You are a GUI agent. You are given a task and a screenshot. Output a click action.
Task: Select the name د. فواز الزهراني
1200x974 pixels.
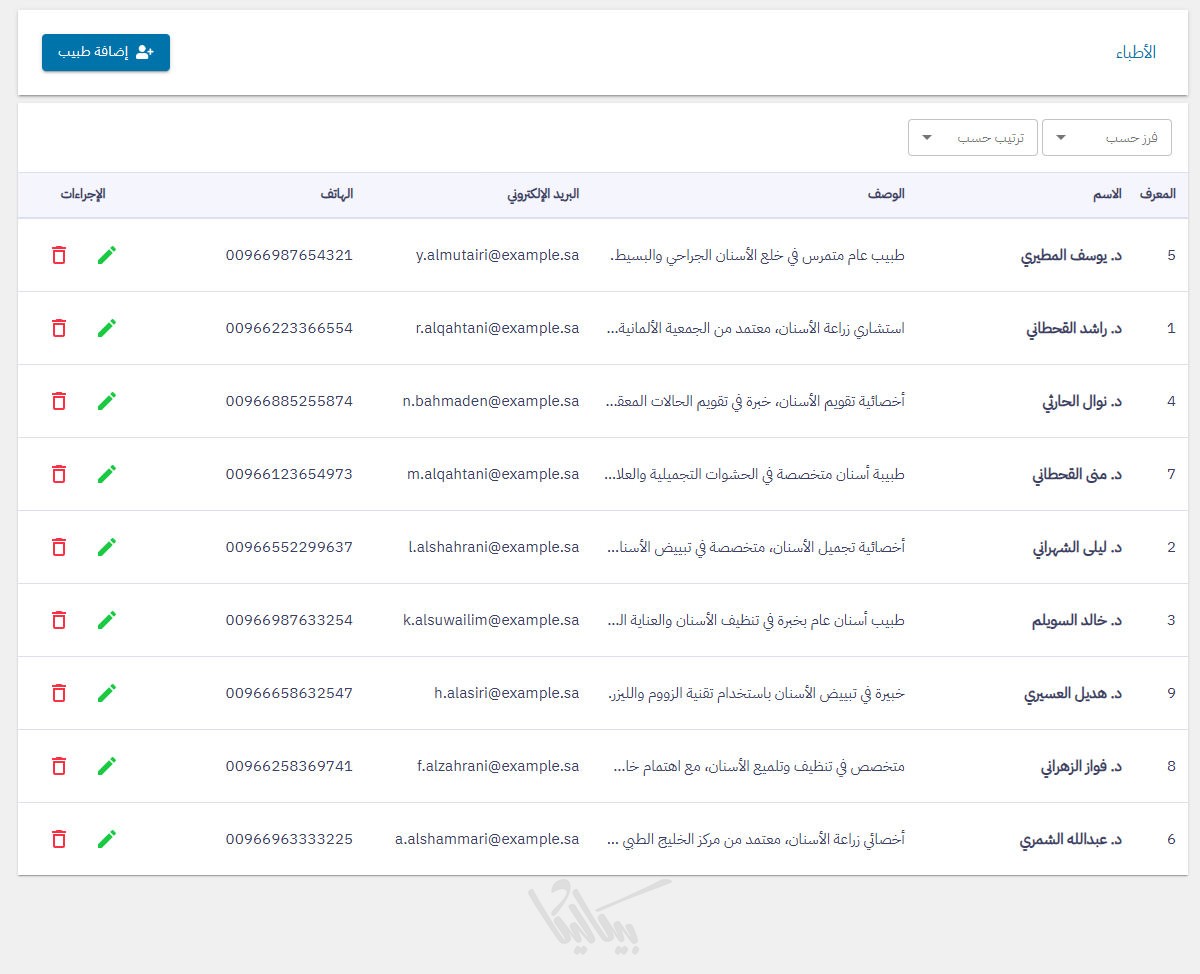1081,766
